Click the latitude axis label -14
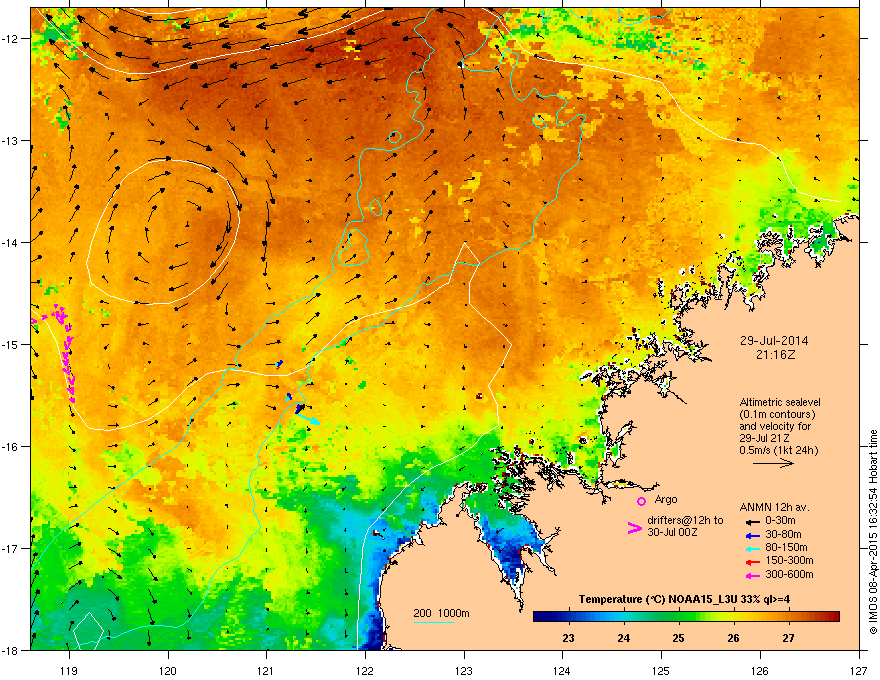This screenshot has height=680, width=880. (10, 243)
